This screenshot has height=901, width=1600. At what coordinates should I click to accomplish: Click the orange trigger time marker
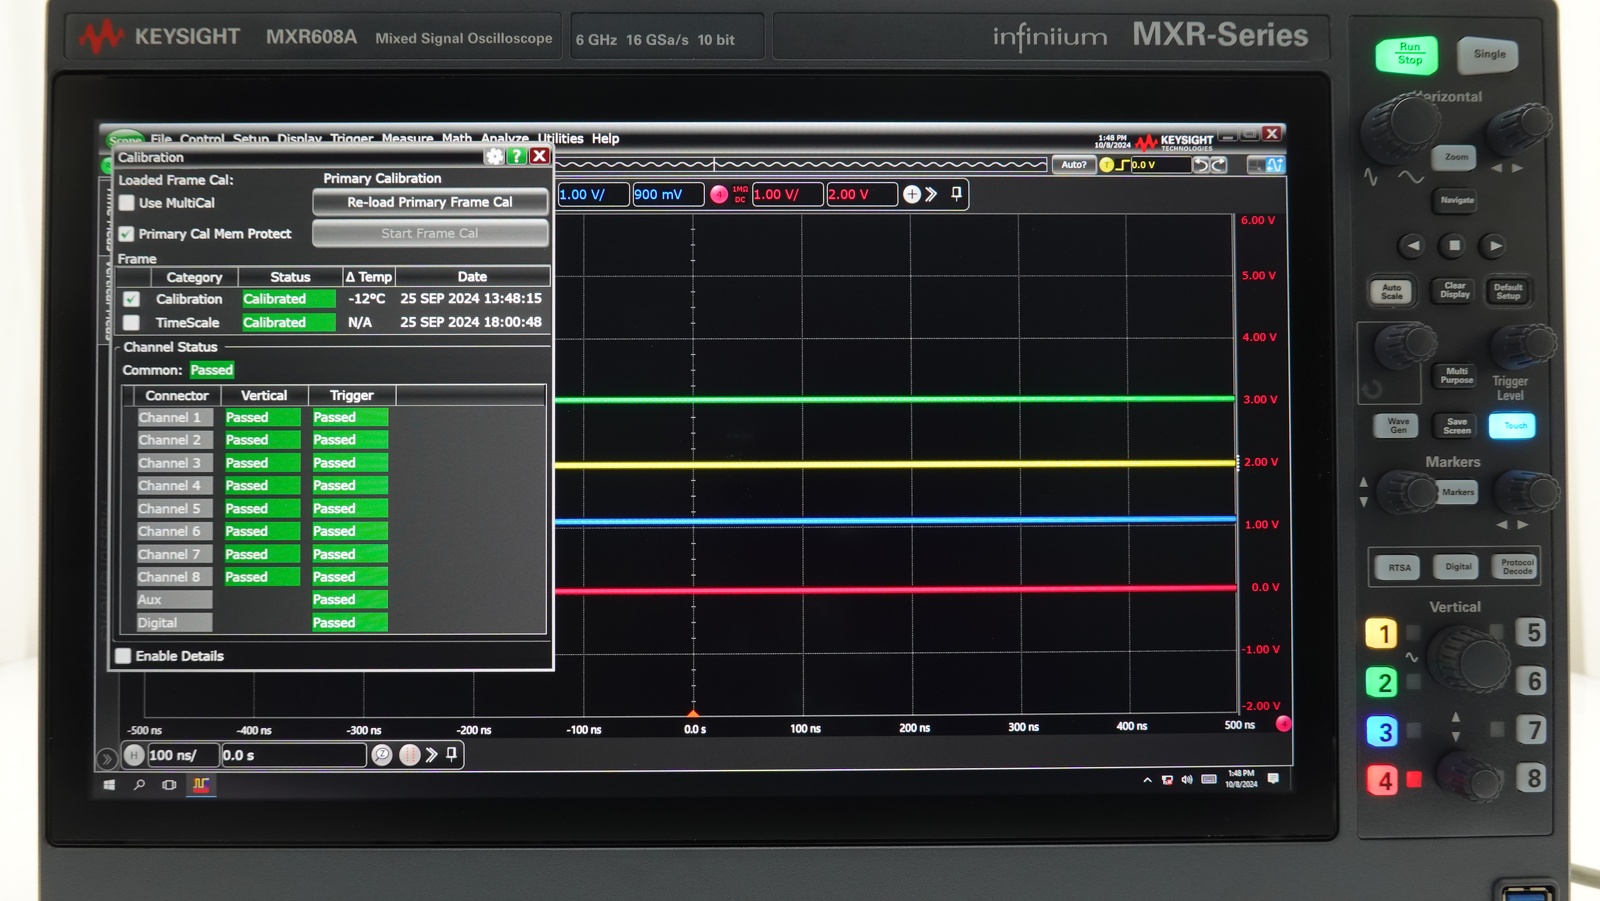[693, 712]
